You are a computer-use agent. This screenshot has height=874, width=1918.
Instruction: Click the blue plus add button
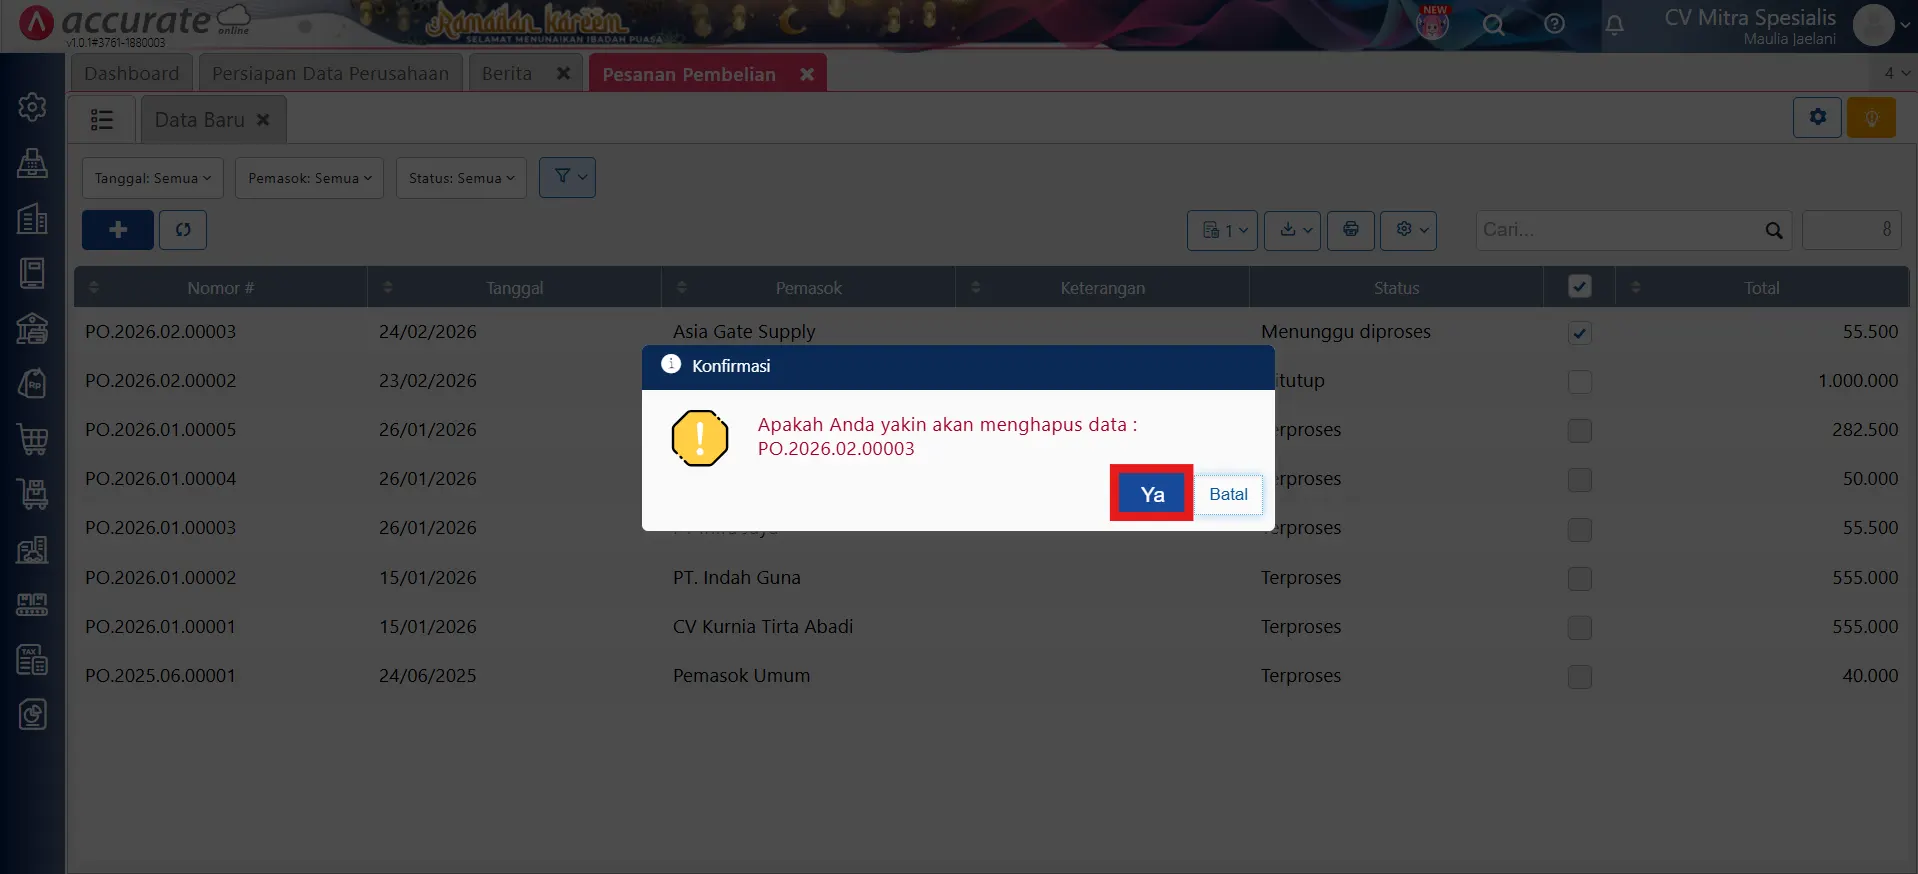click(x=118, y=230)
